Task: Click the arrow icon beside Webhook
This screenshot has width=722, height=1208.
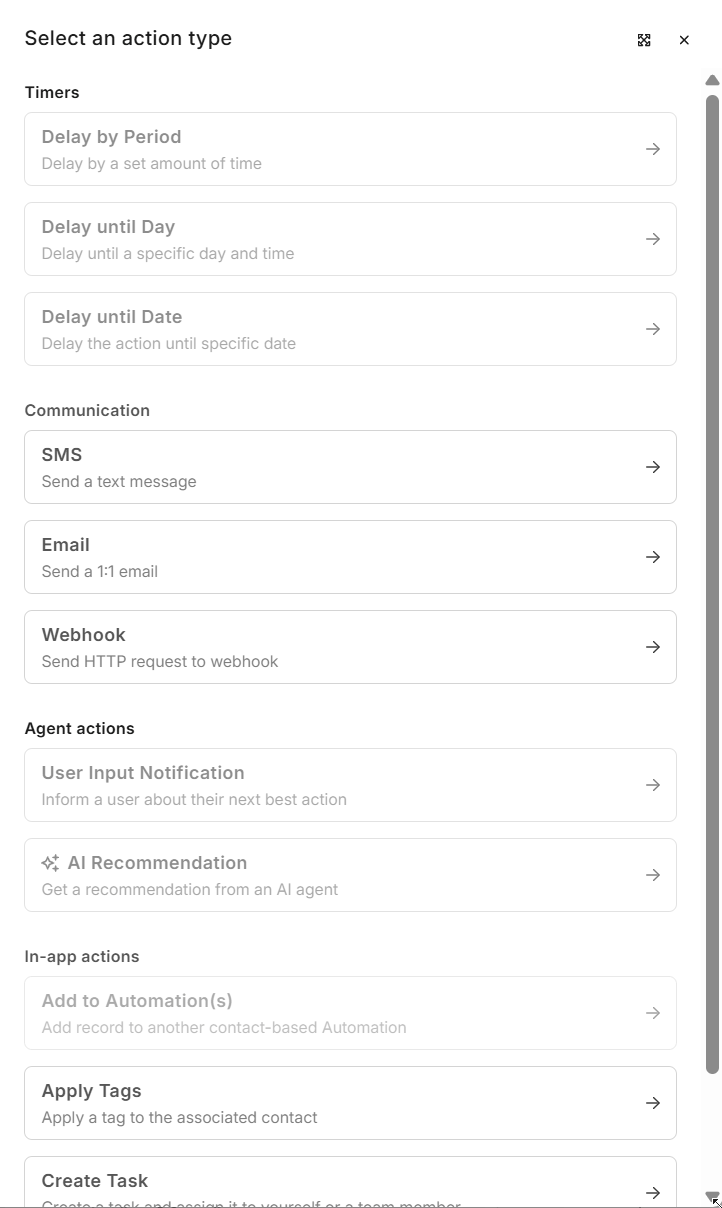Action: click(653, 647)
